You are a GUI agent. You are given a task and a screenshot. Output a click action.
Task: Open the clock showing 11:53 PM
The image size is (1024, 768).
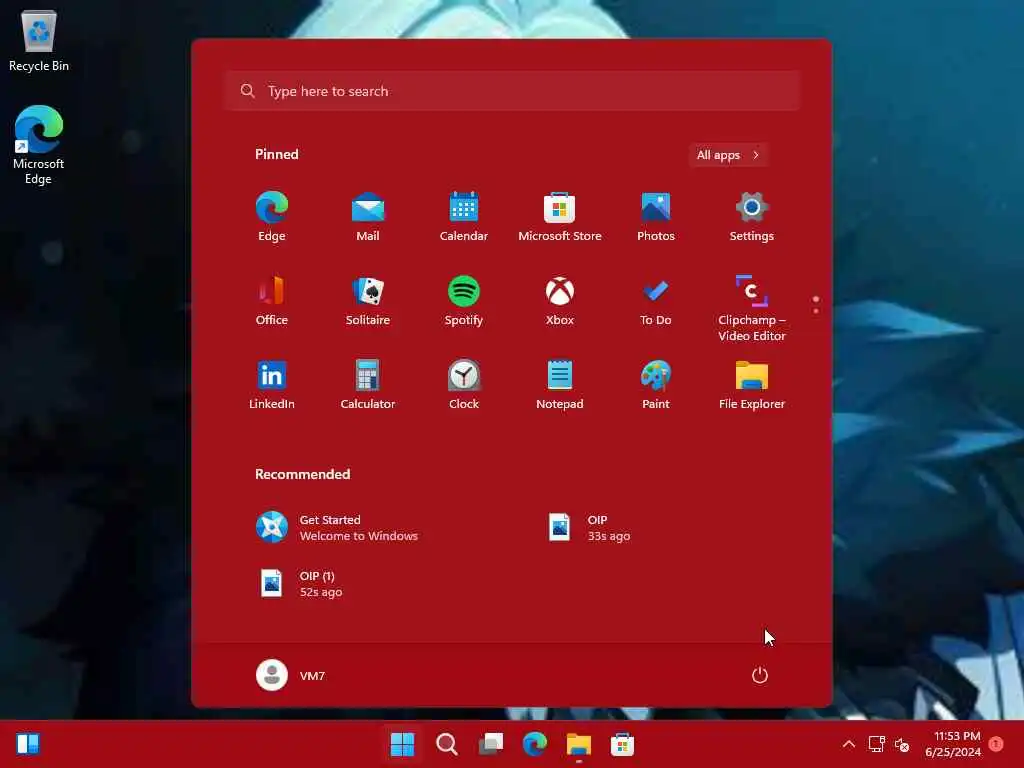953,744
